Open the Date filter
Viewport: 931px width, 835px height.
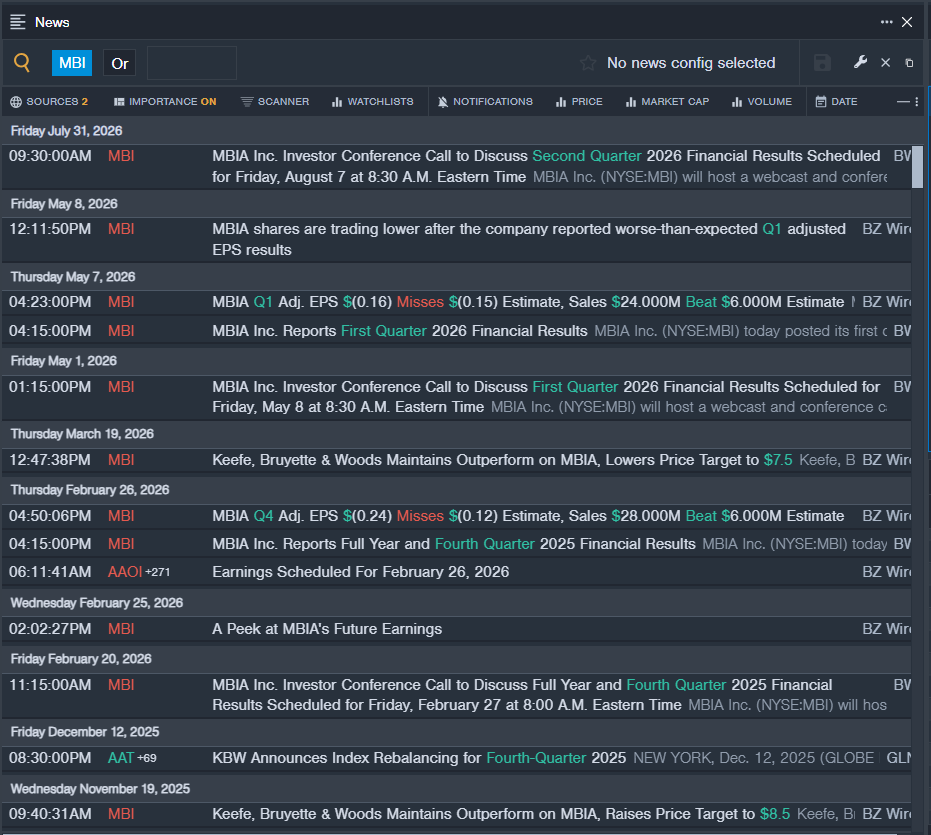(x=836, y=102)
